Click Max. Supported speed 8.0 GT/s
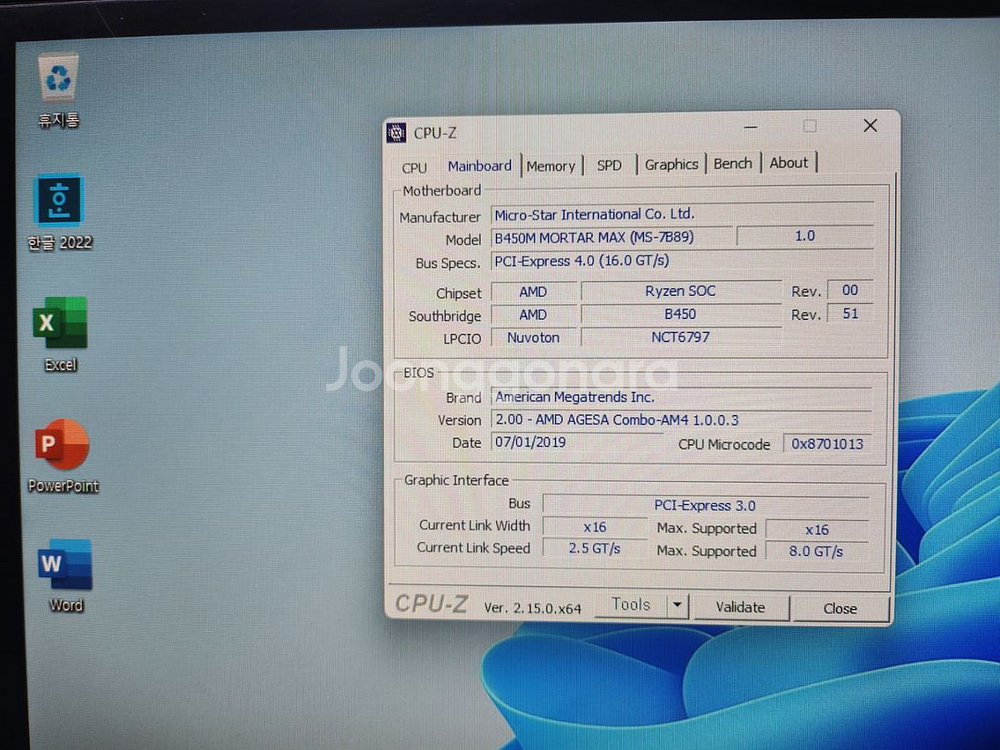This screenshot has height=750, width=1000. [x=816, y=551]
